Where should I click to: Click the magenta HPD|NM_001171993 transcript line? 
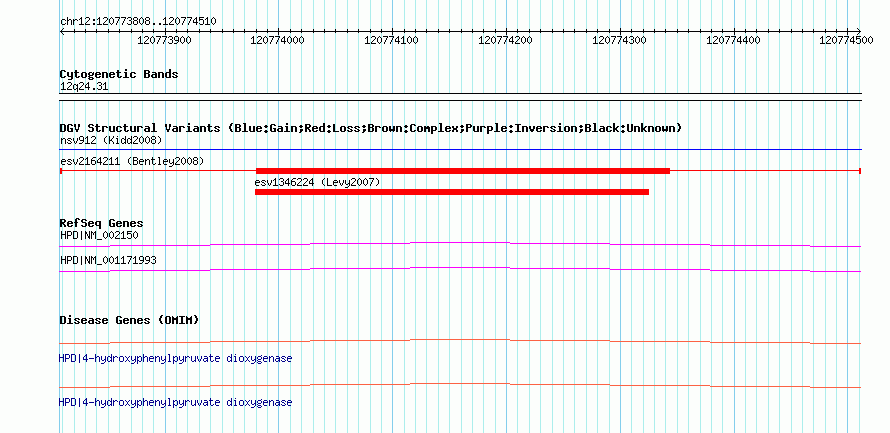point(460,270)
